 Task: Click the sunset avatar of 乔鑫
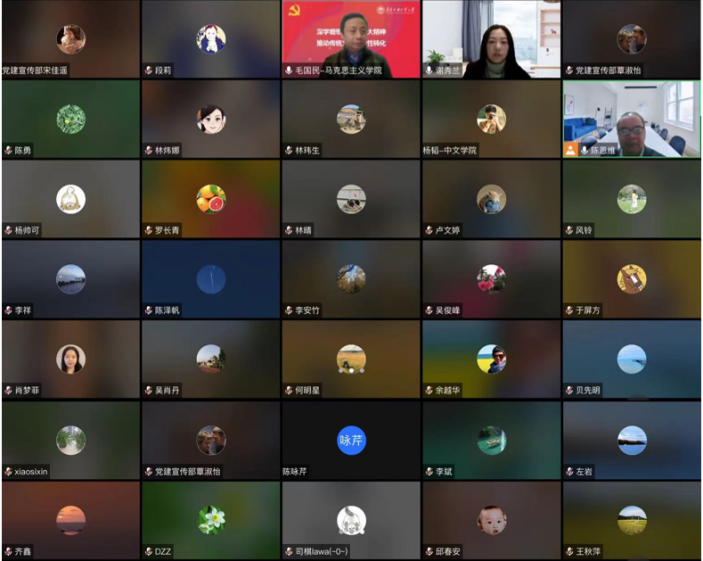(71, 520)
